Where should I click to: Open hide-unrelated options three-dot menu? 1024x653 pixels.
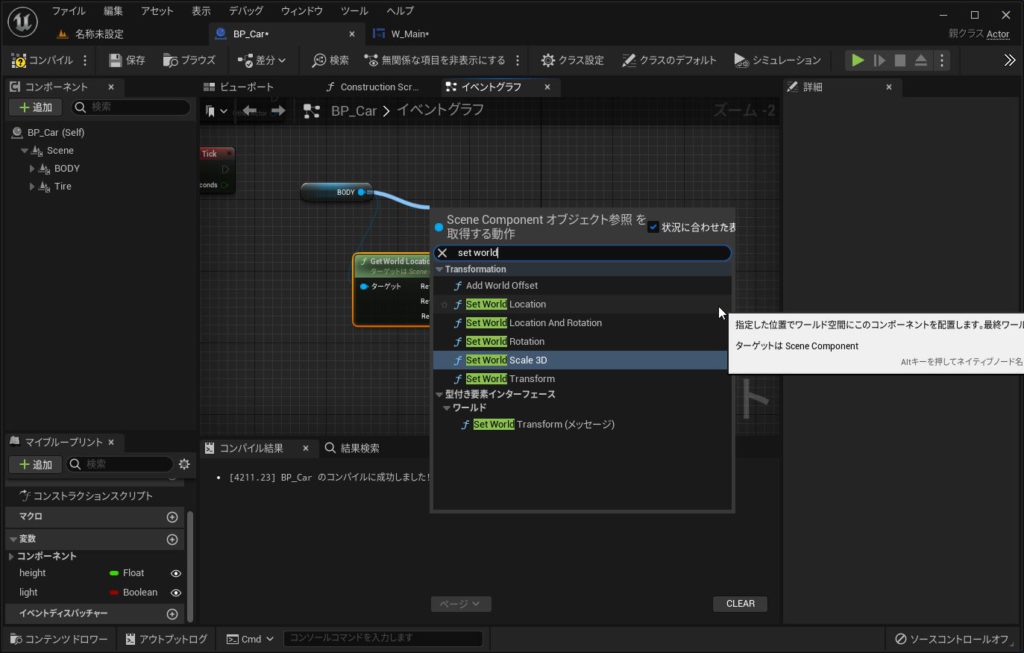pyautogui.click(x=518, y=60)
